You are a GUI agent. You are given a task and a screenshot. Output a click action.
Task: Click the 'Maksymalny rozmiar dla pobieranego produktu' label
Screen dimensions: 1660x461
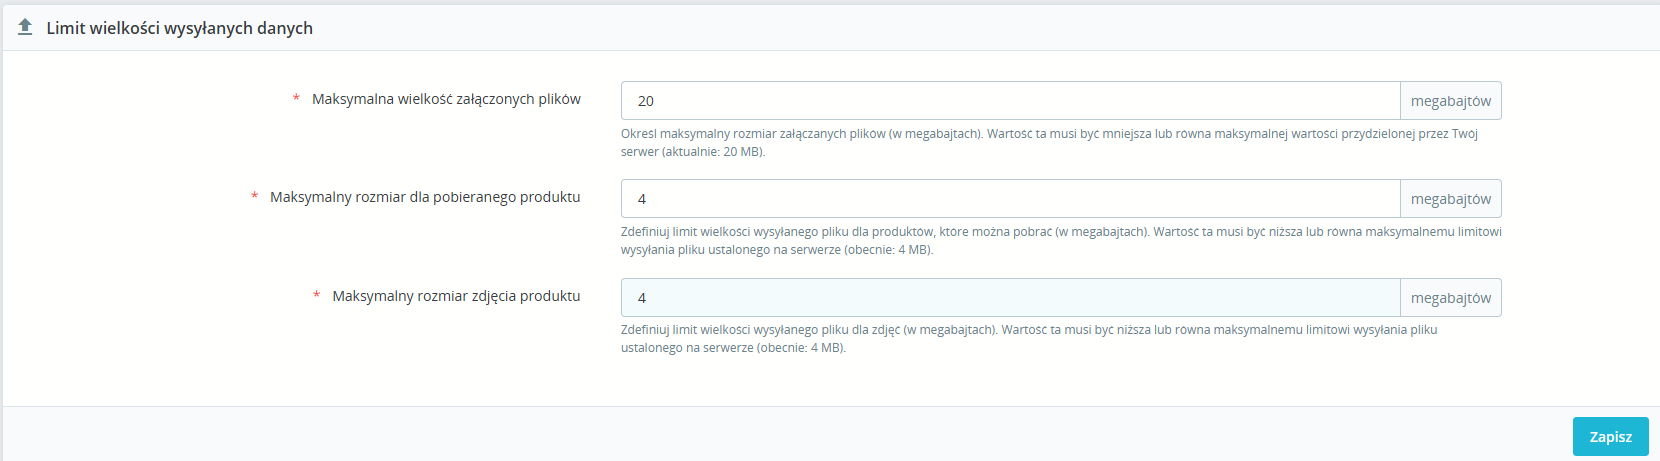click(425, 197)
